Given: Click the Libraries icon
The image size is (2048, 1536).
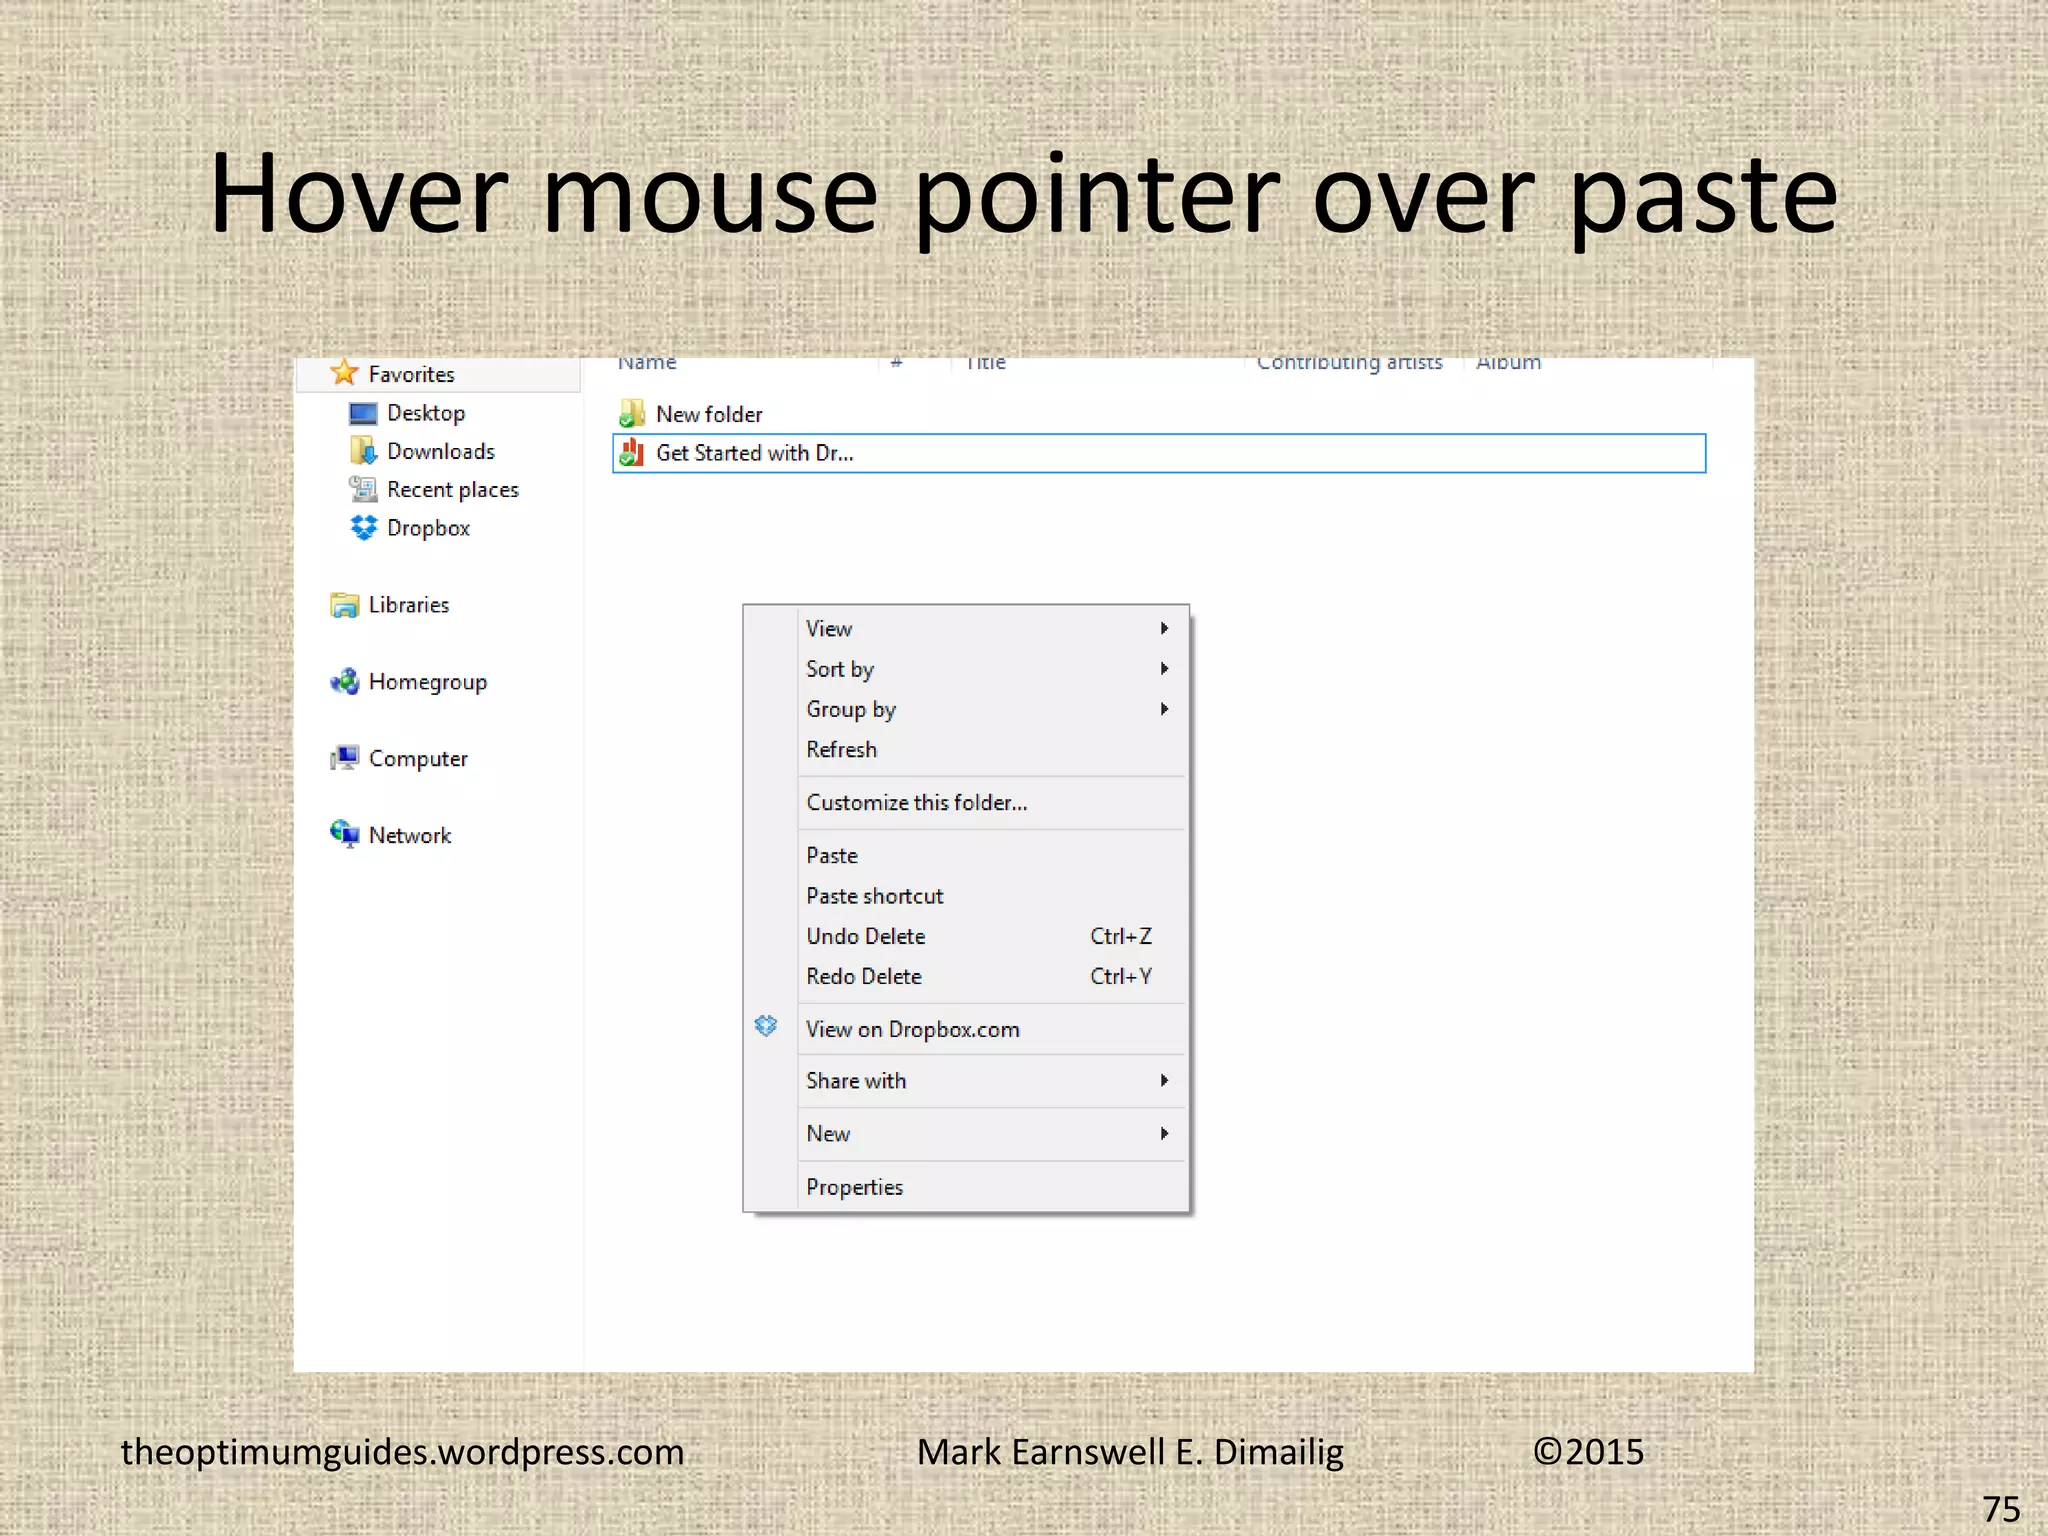Looking at the screenshot, I should tap(344, 605).
